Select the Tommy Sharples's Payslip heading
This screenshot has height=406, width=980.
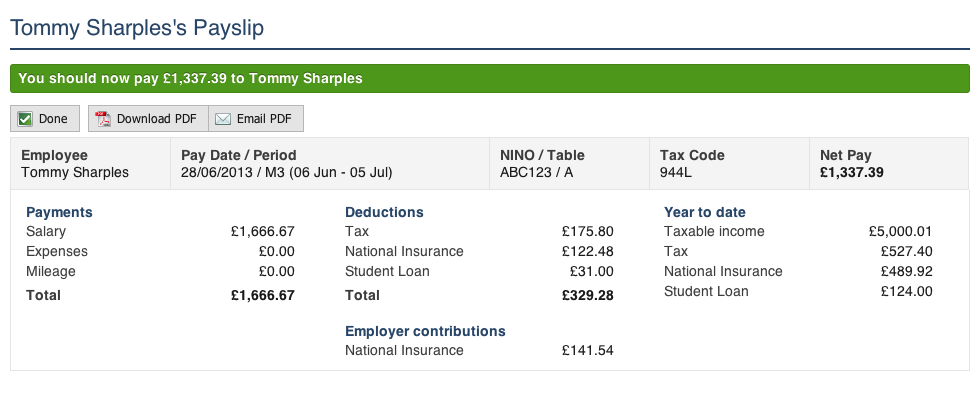137,28
